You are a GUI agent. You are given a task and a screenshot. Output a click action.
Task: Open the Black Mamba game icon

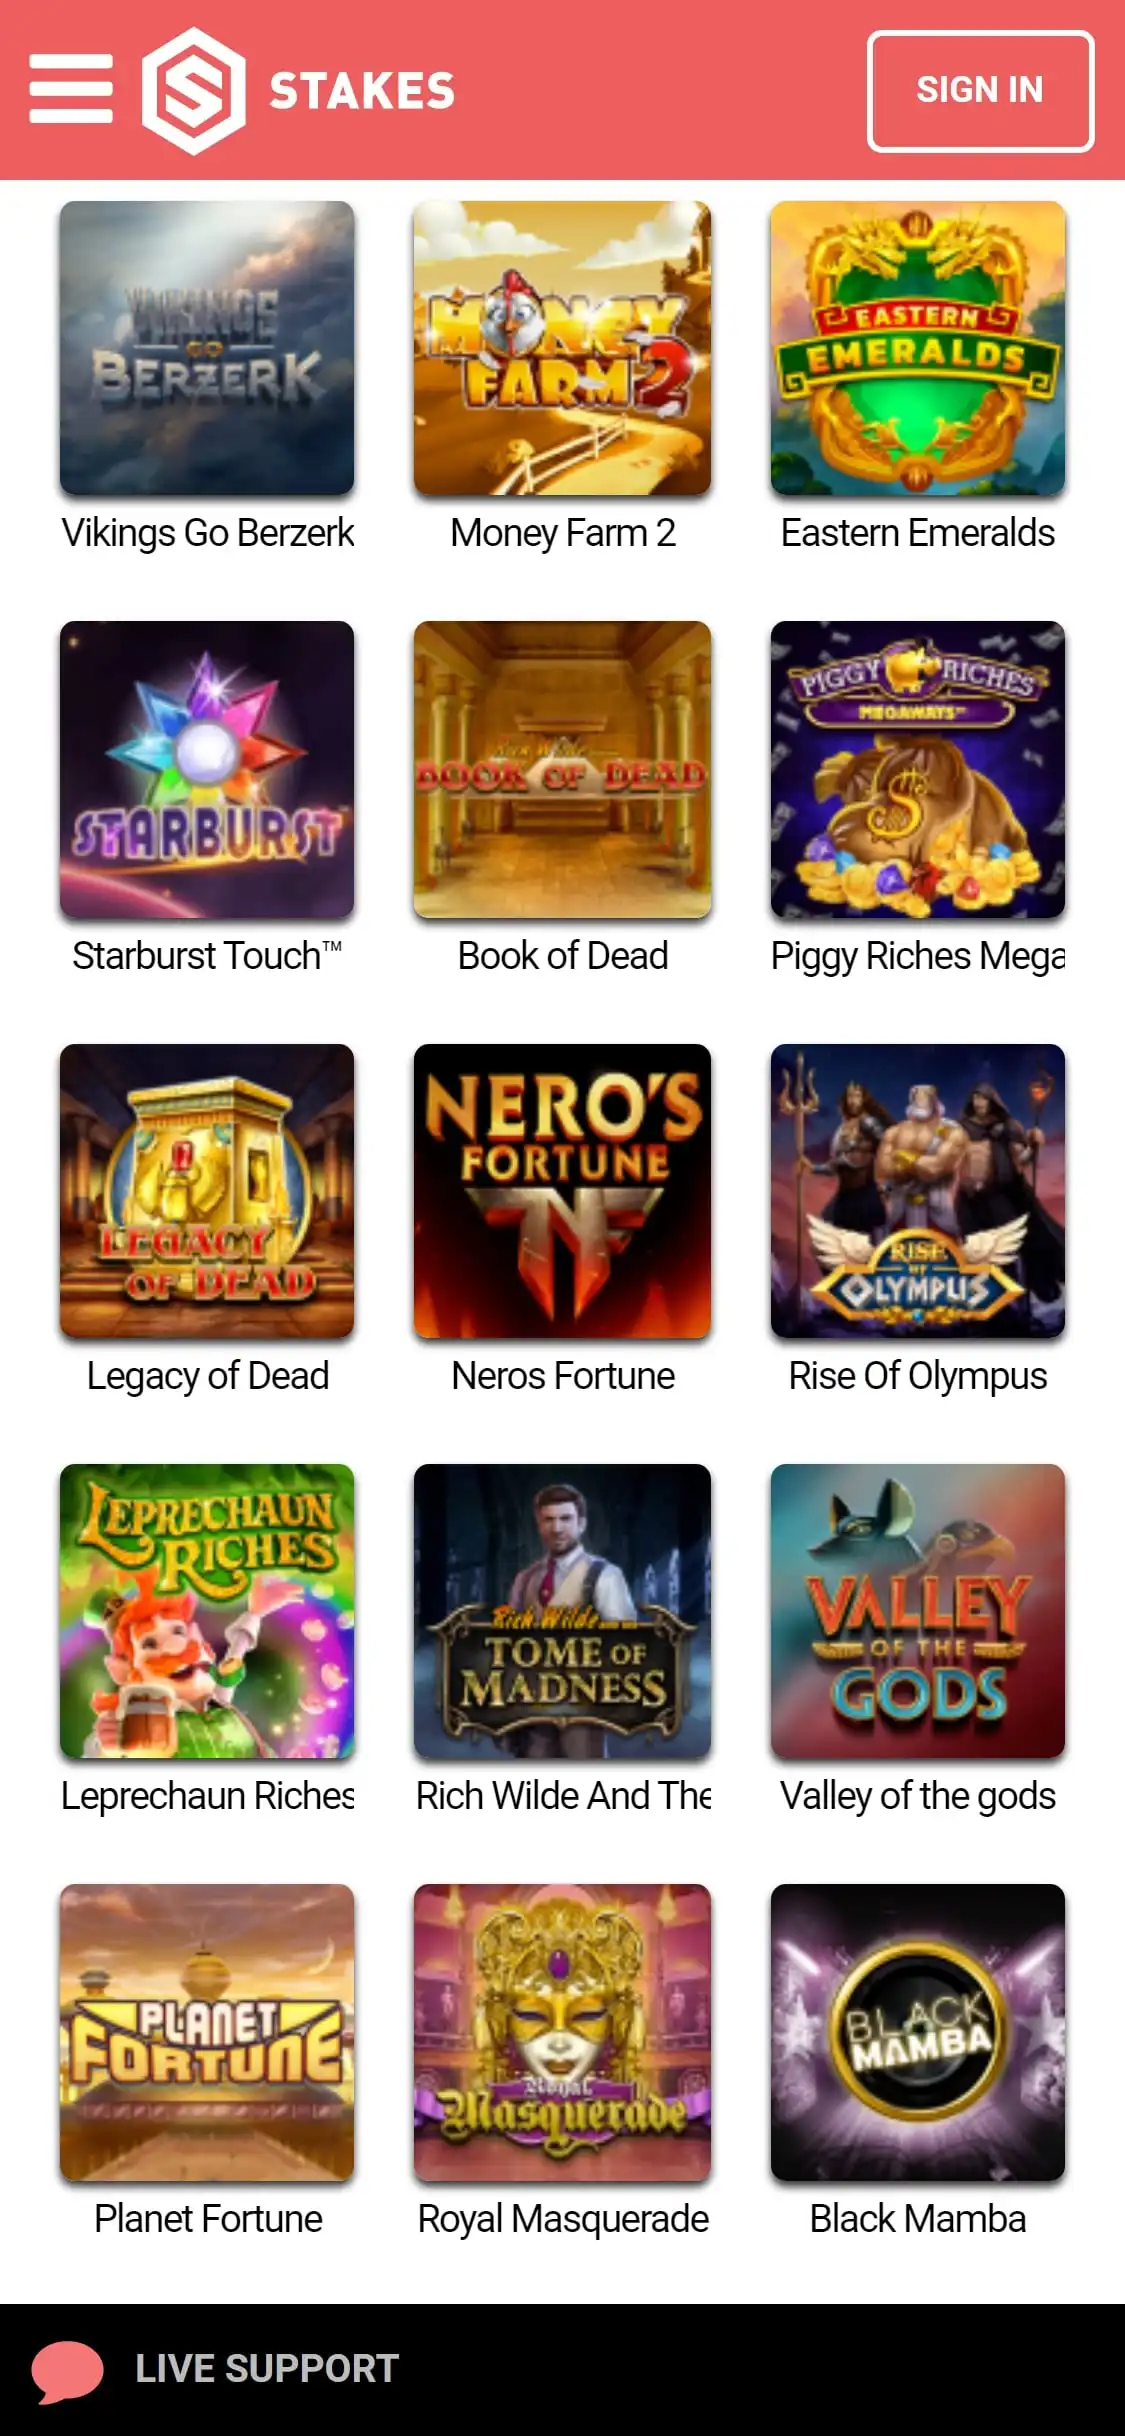(x=918, y=2032)
